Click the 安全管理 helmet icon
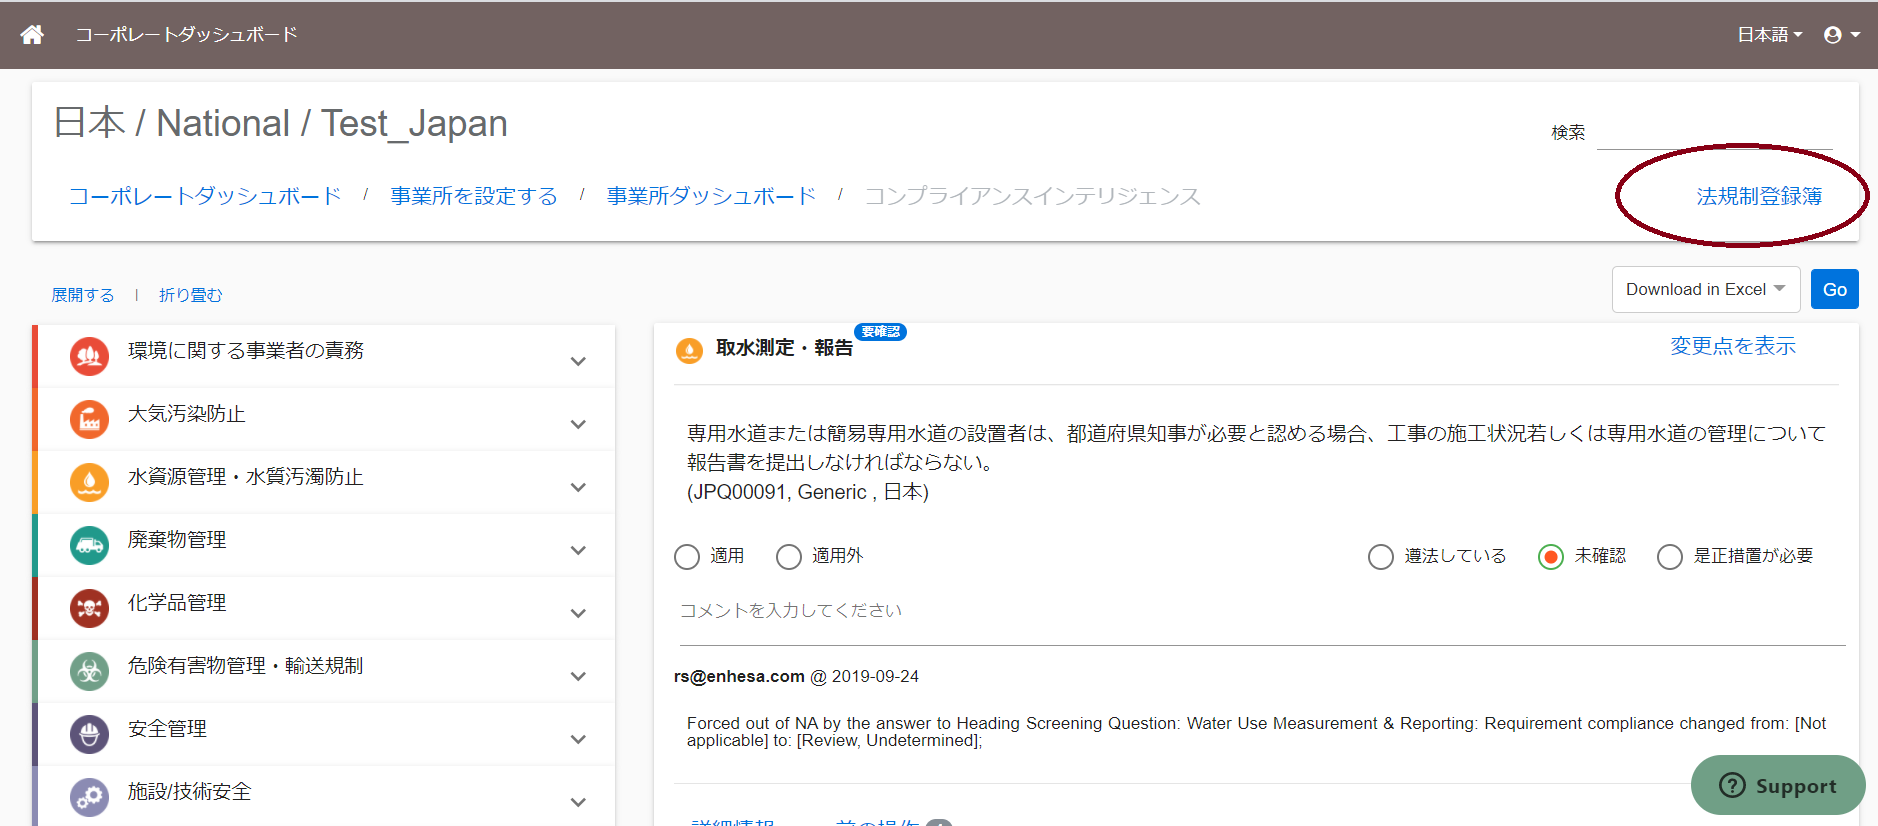Image resolution: width=1878 pixels, height=826 pixels. pyautogui.click(x=89, y=734)
